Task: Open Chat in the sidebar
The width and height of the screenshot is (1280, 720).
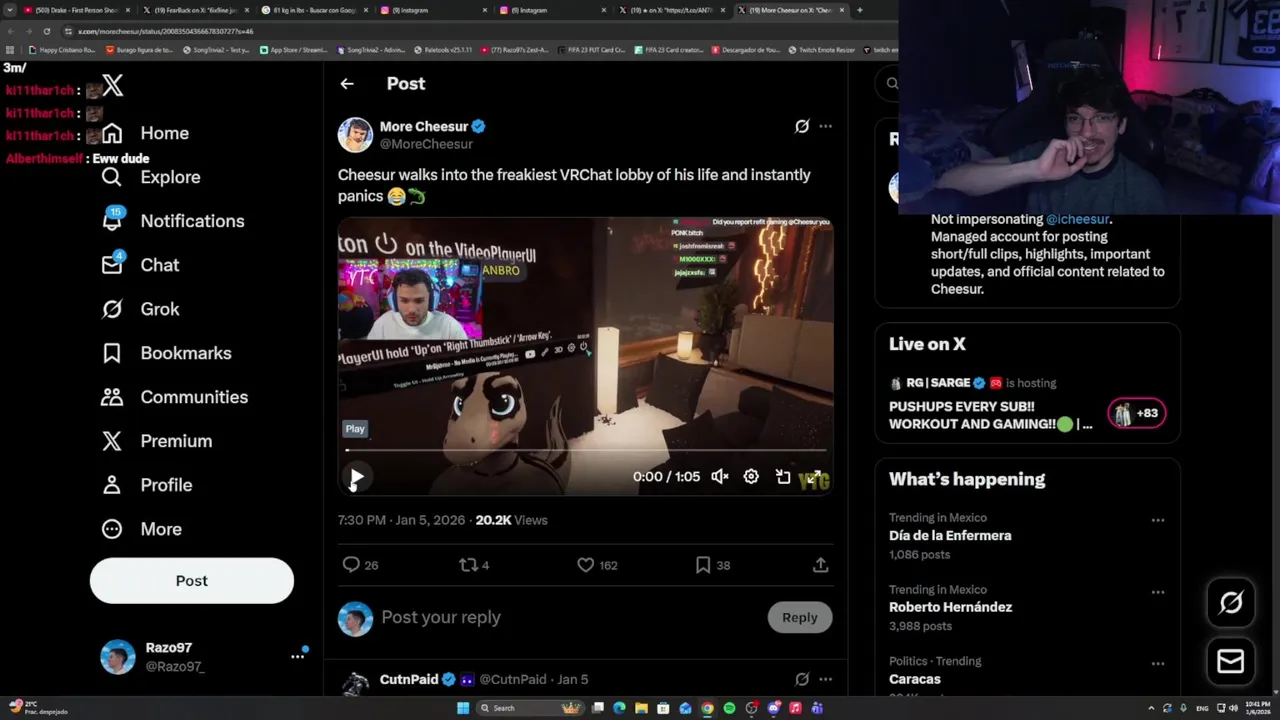Action: click(x=140, y=265)
